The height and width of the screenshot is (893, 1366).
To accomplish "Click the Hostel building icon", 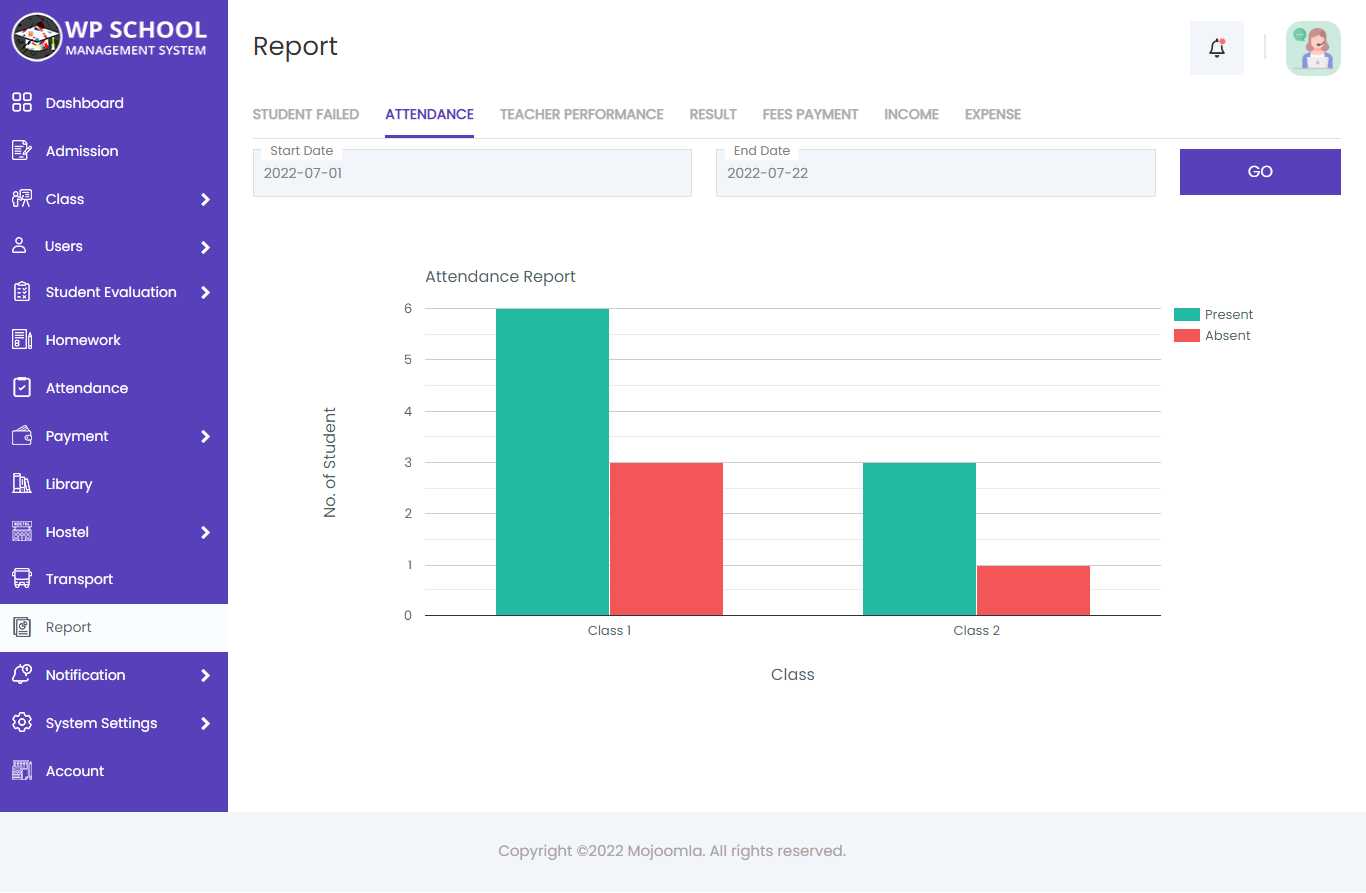I will tap(22, 532).
